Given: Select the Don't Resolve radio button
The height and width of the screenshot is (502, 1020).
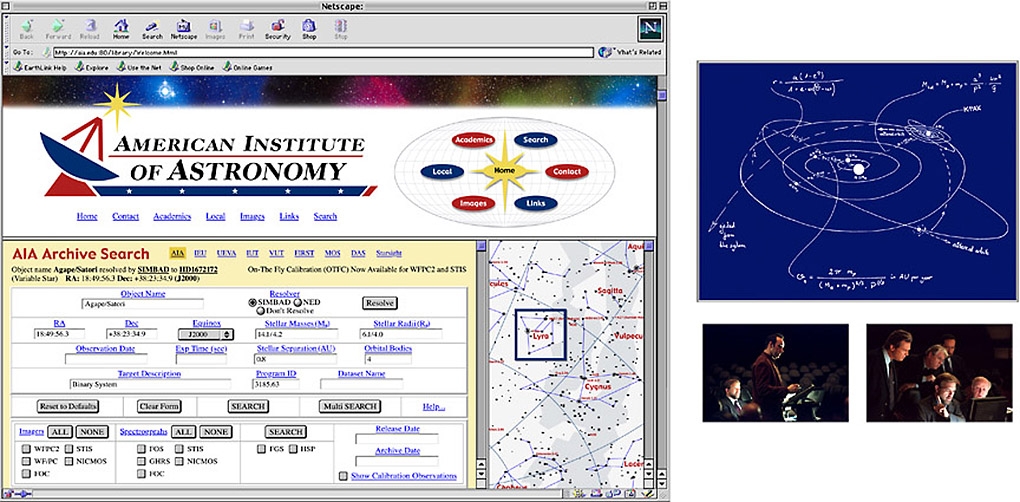Looking at the screenshot, I should [x=260, y=311].
